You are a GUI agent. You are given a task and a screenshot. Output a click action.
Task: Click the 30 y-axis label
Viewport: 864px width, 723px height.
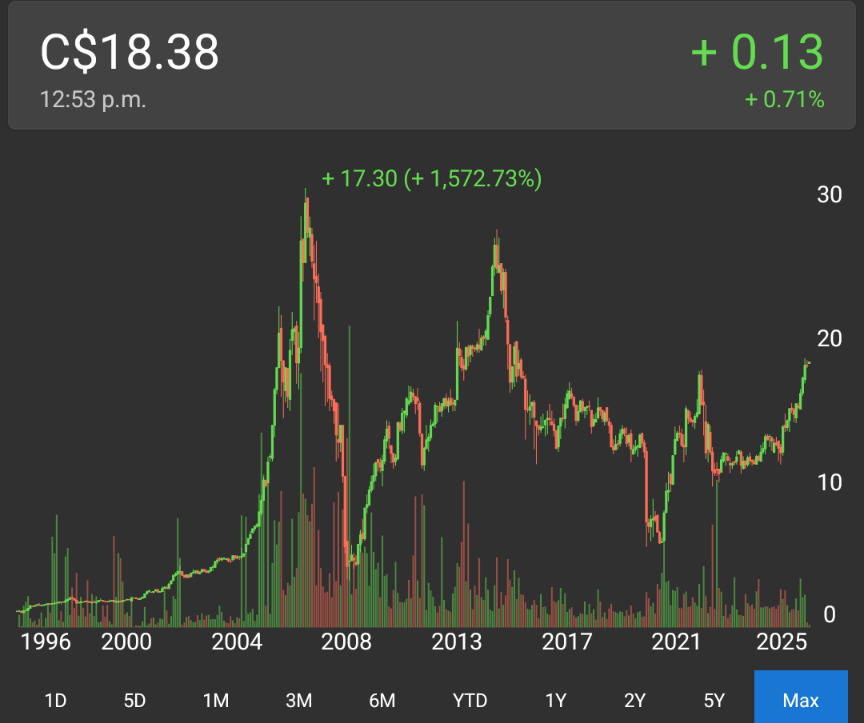[x=829, y=195]
